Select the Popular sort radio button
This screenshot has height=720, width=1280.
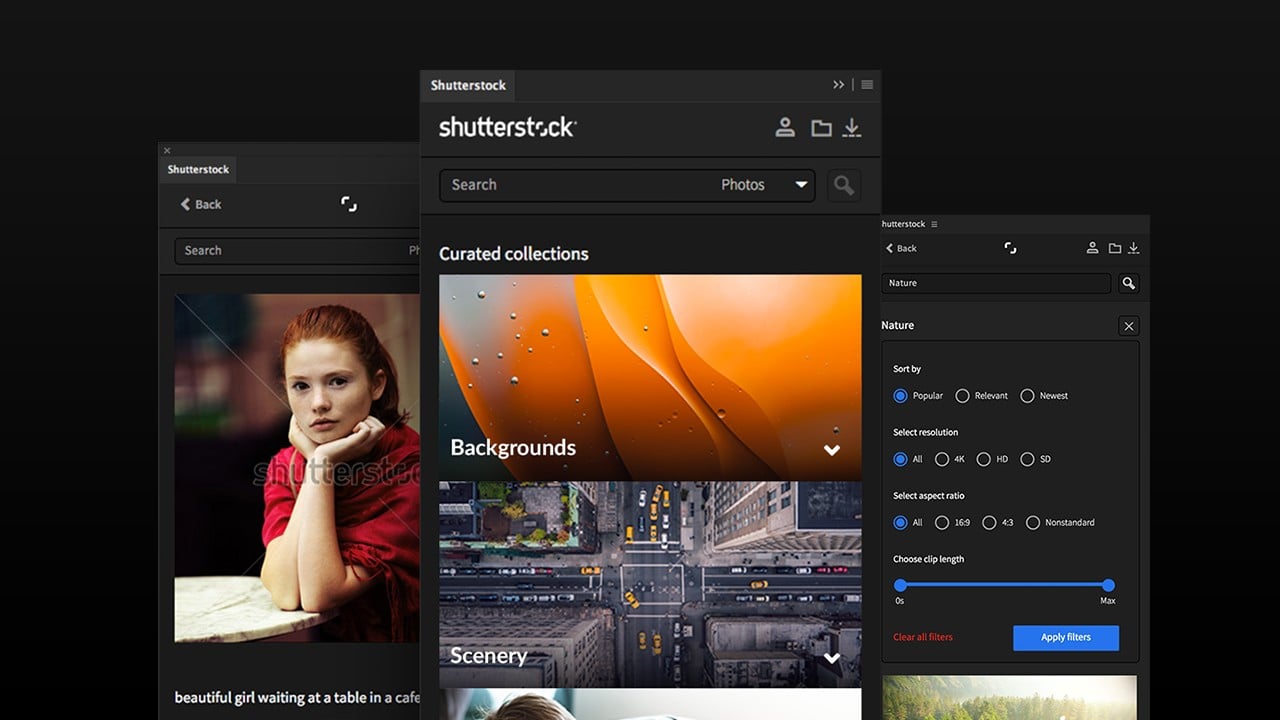coord(900,396)
